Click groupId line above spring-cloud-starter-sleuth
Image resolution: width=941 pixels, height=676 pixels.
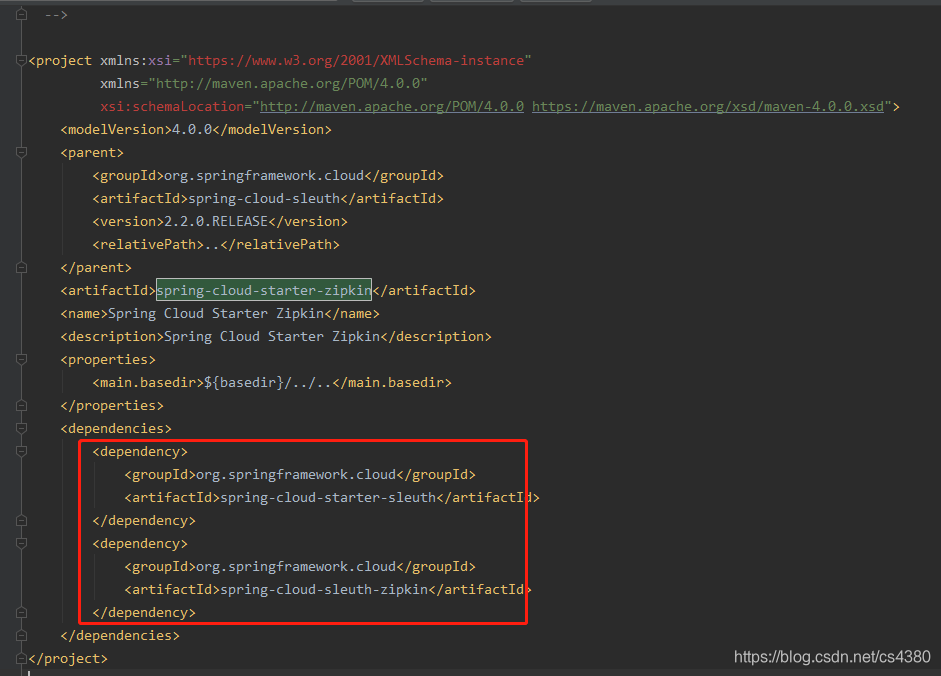pos(300,475)
